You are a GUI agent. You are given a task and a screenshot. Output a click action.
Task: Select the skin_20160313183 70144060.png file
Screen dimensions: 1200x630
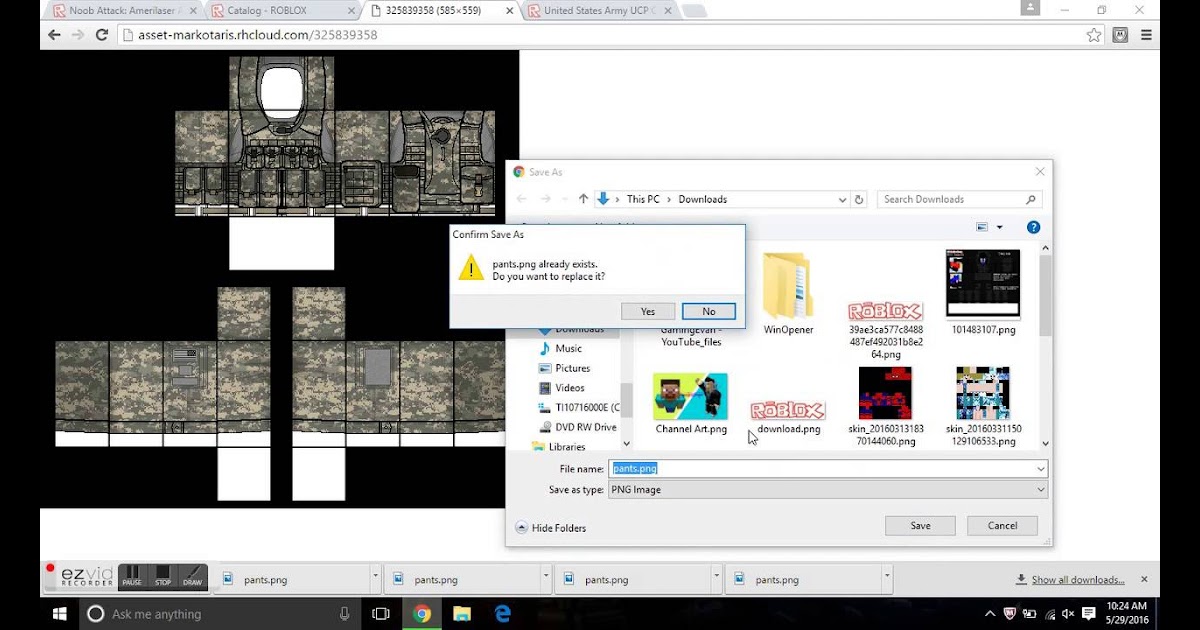point(886,405)
